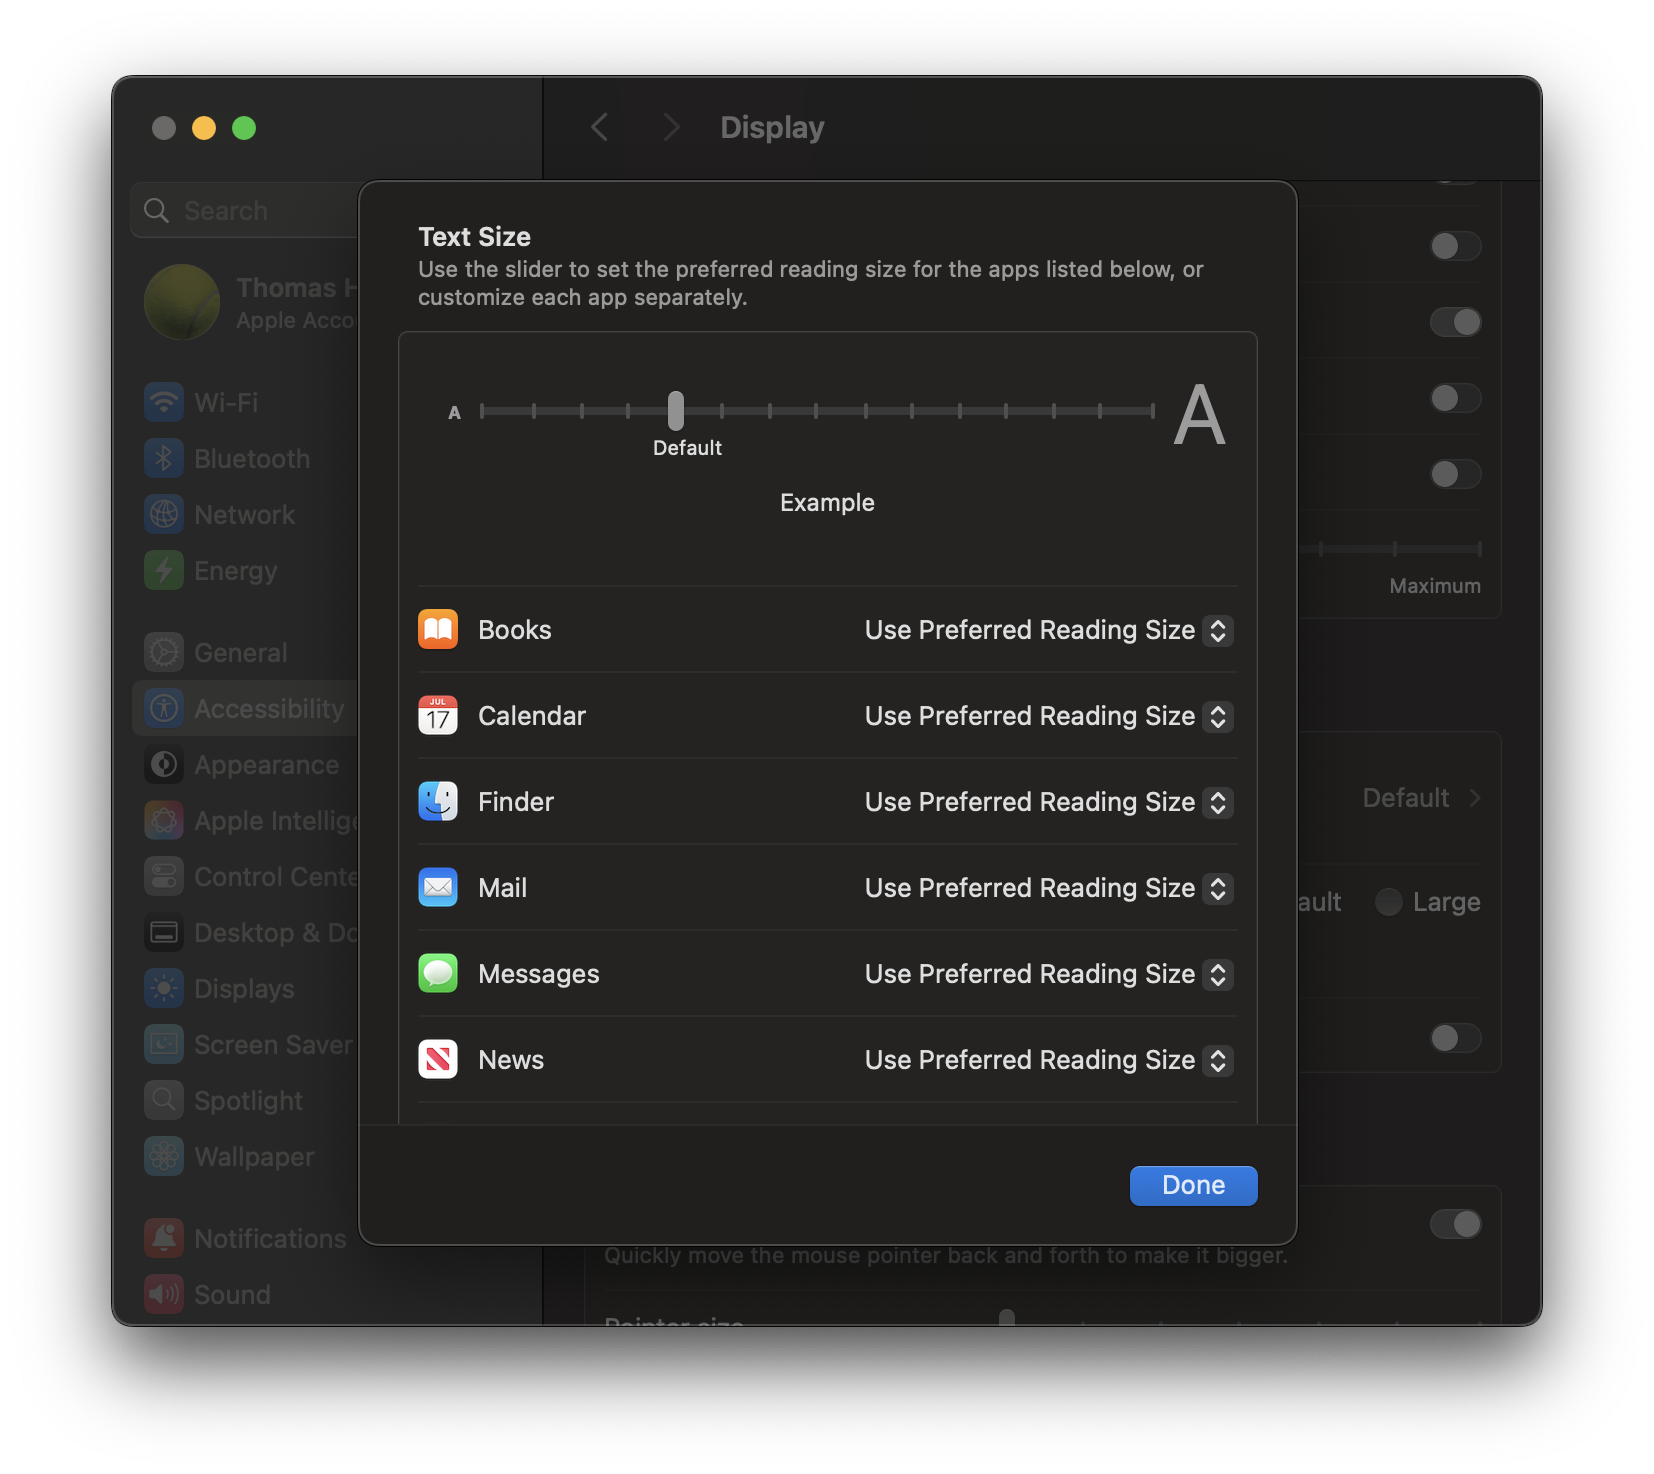The width and height of the screenshot is (1654, 1474).
Task: Expand the Default text size chevron
Action: point(1475,798)
